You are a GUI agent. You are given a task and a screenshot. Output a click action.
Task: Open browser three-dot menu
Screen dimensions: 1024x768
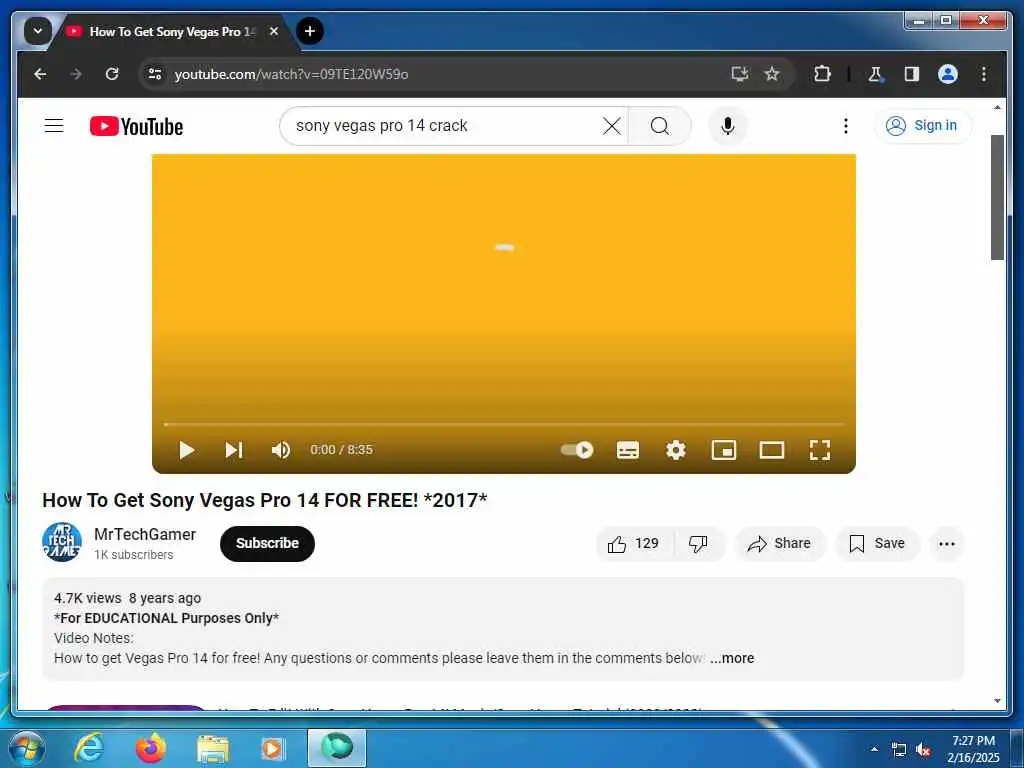(984, 74)
